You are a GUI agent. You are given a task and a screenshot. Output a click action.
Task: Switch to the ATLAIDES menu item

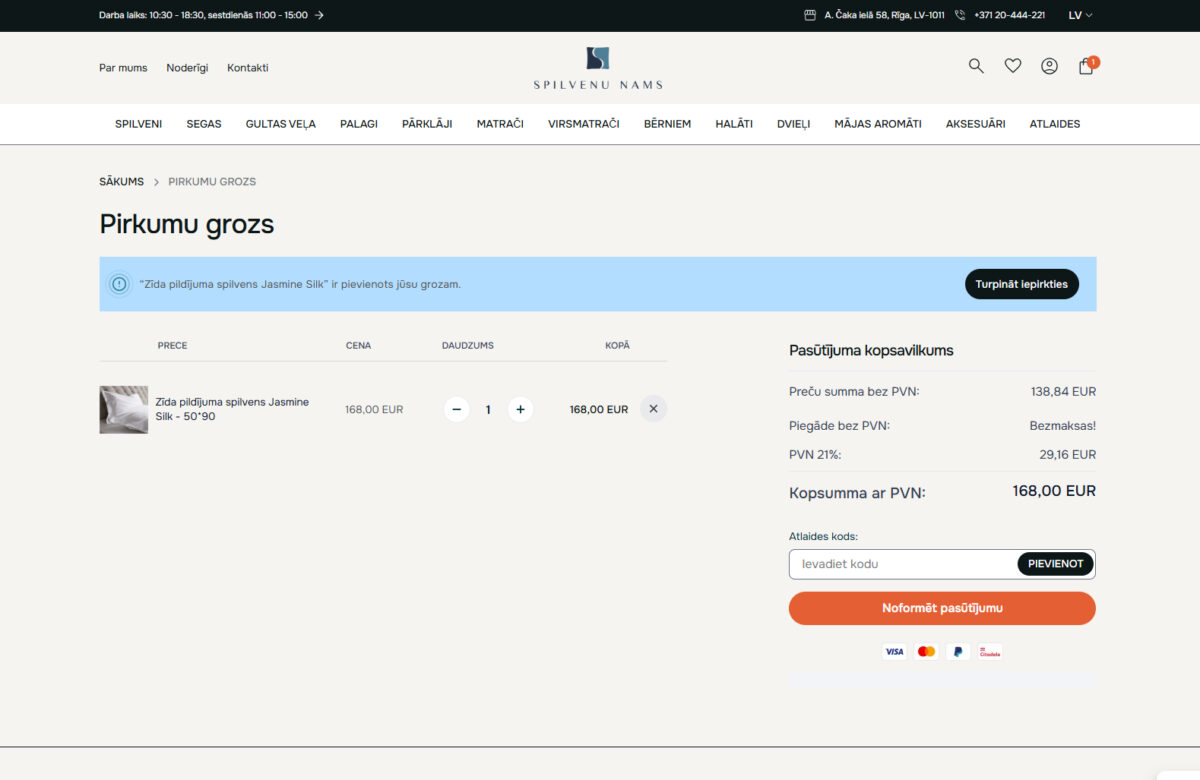point(1054,124)
